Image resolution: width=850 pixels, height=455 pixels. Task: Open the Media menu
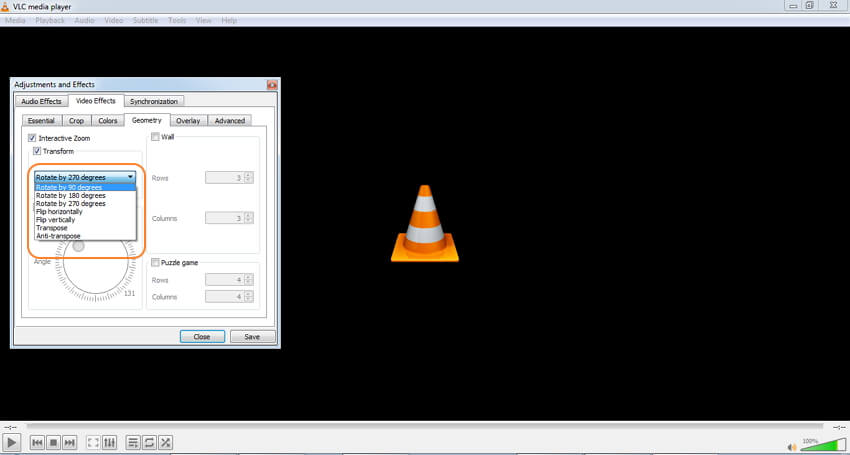15,21
